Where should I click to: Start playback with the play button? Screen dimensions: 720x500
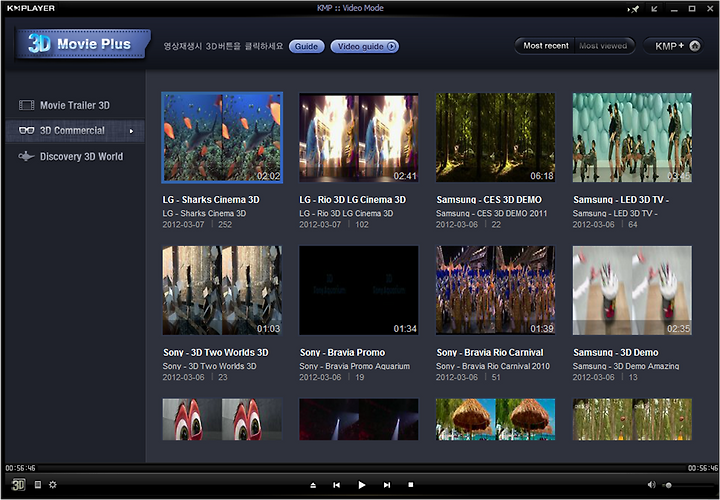[x=361, y=485]
